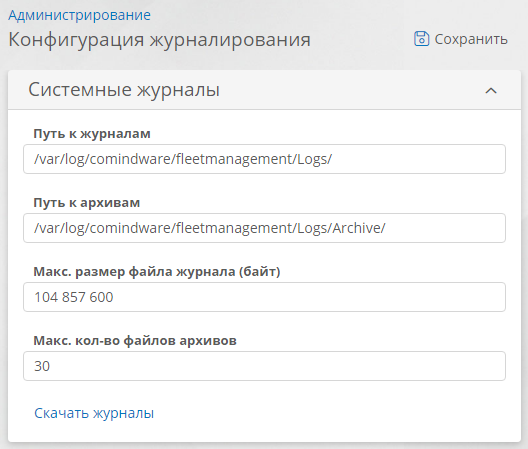Click the Системные журналы section header title
Screen dimensions: 528x449
pos(124,90)
